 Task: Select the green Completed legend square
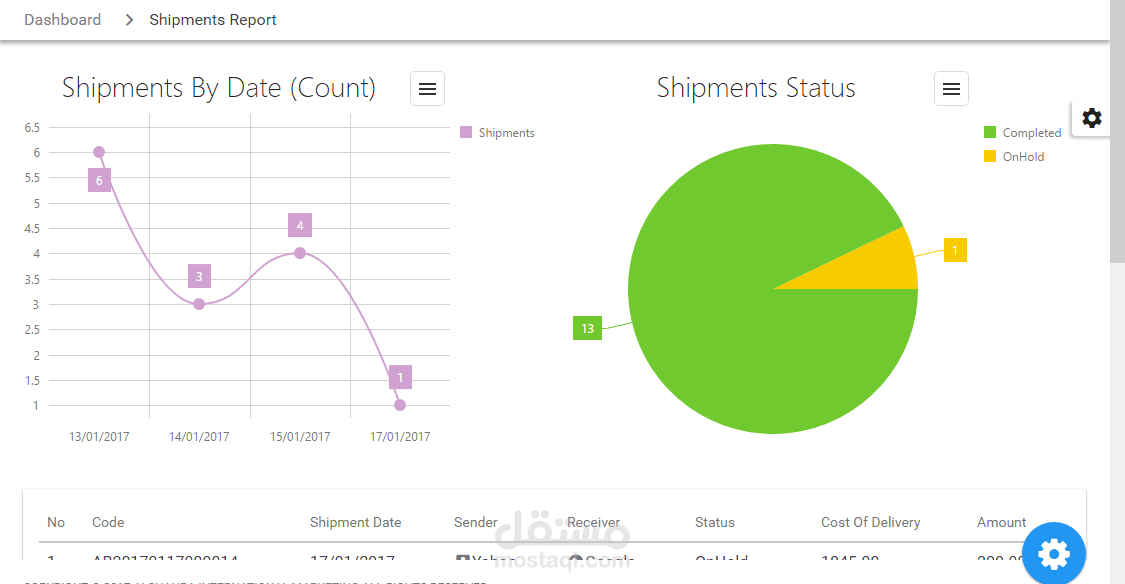(992, 132)
